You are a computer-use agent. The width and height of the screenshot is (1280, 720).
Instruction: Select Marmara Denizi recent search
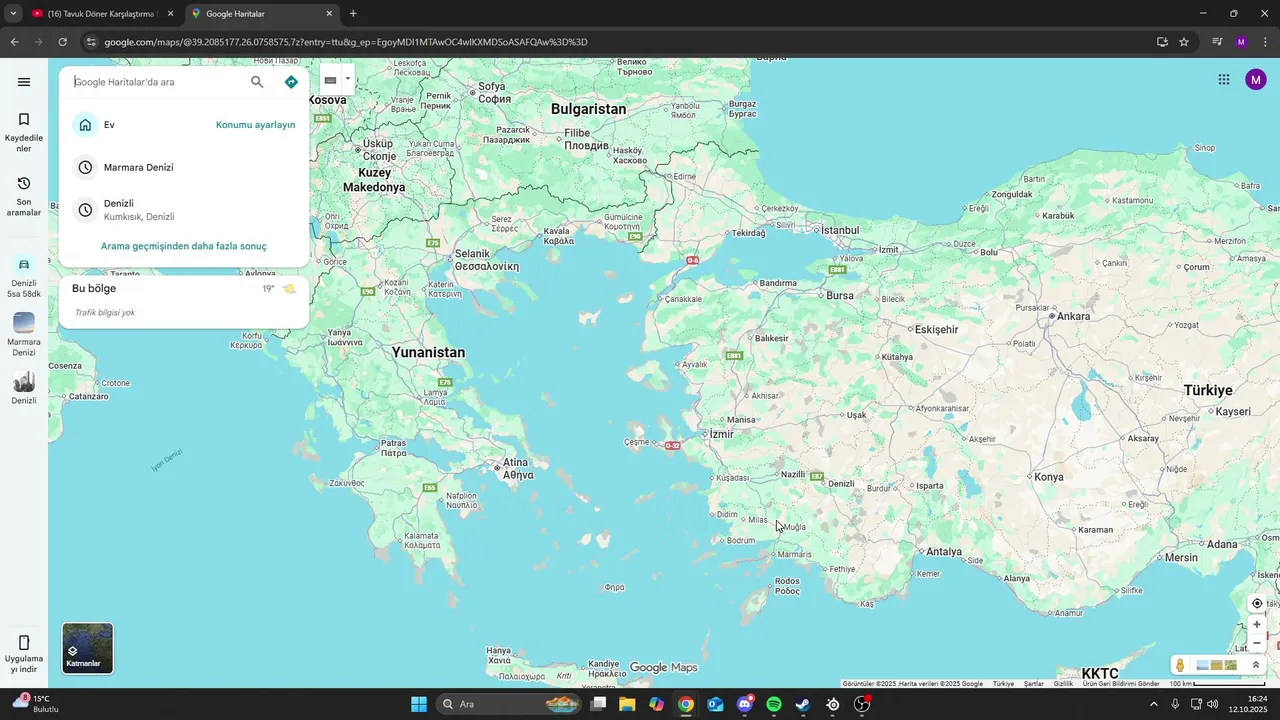point(184,167)
